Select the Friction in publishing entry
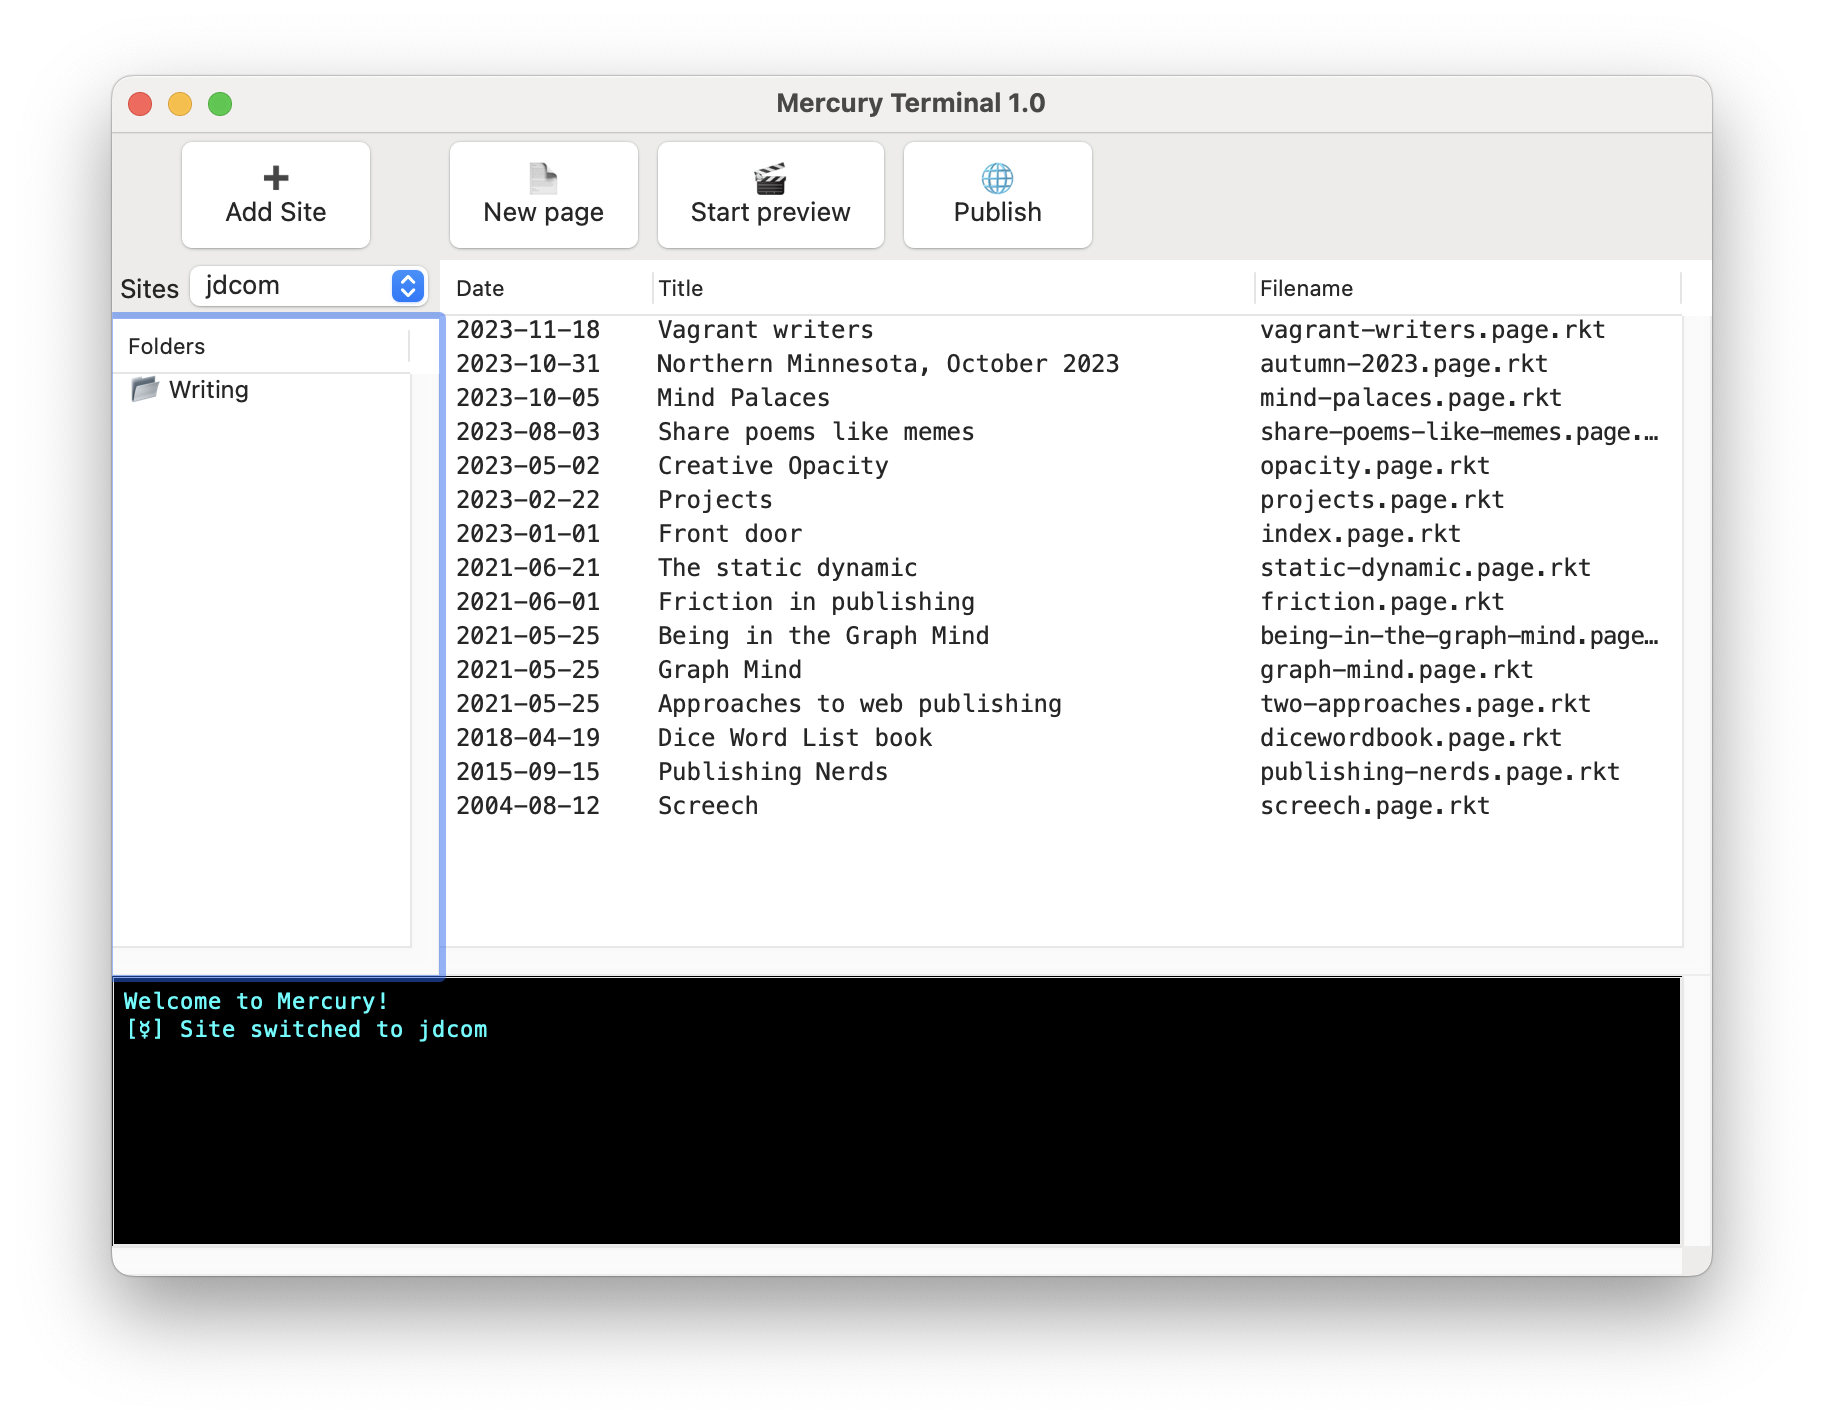Image resolution: width=1824 pixels, height=1424 pixels. [x=815, y=602]
